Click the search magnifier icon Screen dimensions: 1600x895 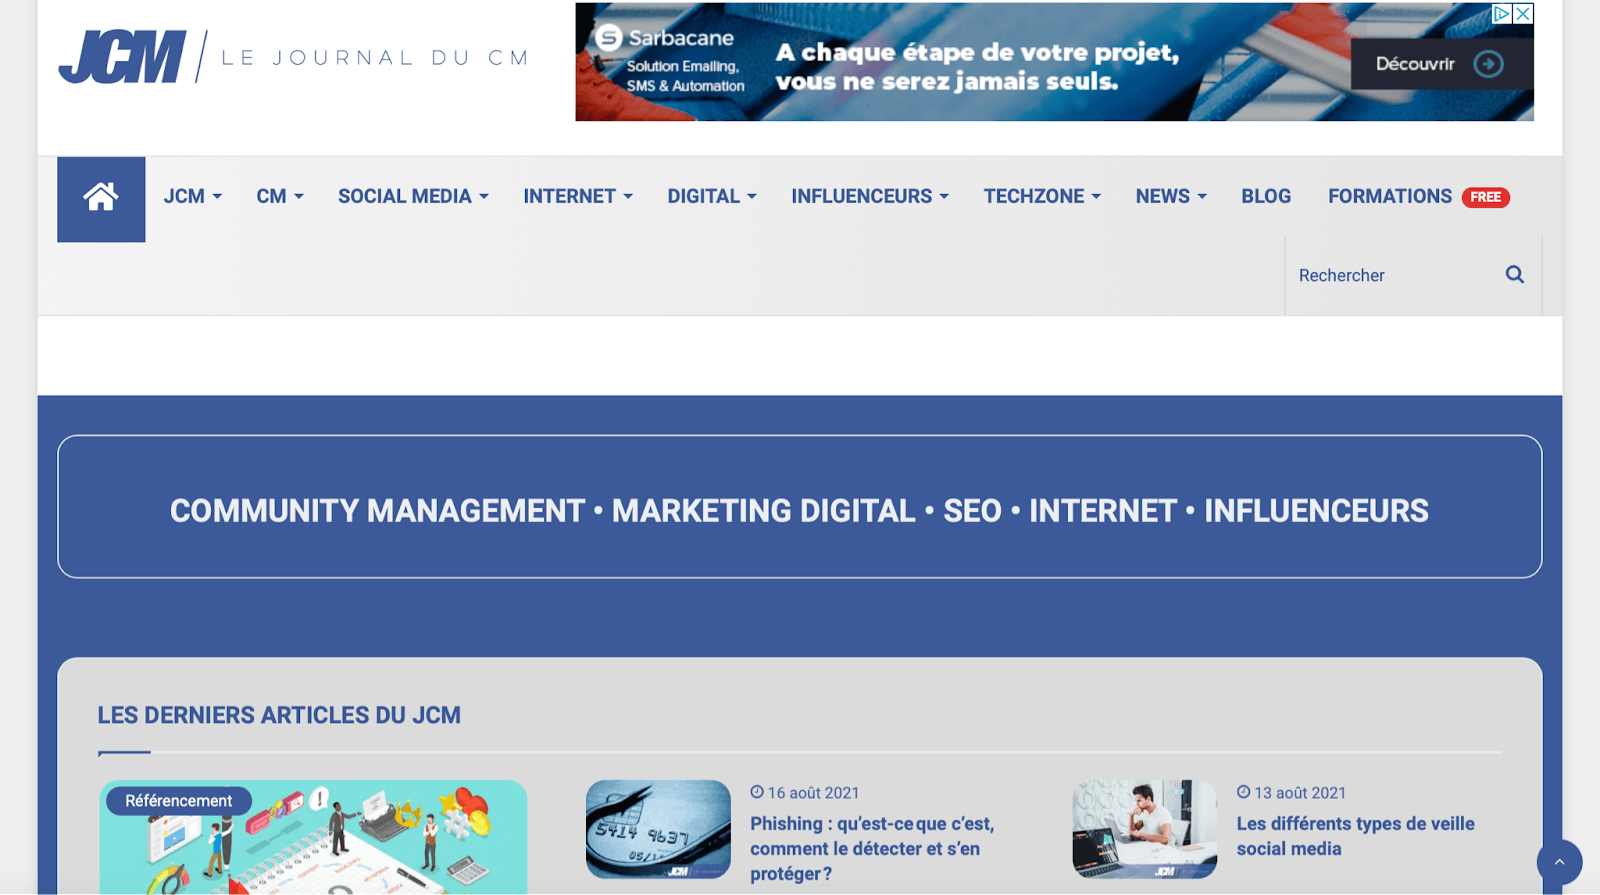click(x=1514, y=275)
